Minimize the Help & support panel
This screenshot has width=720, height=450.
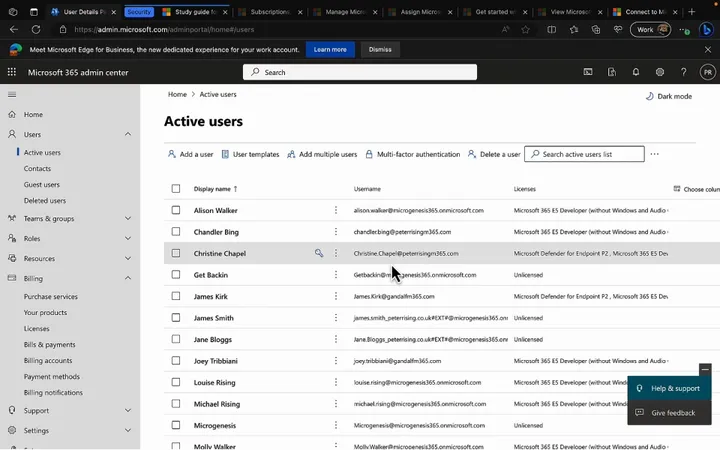[705, 369]
